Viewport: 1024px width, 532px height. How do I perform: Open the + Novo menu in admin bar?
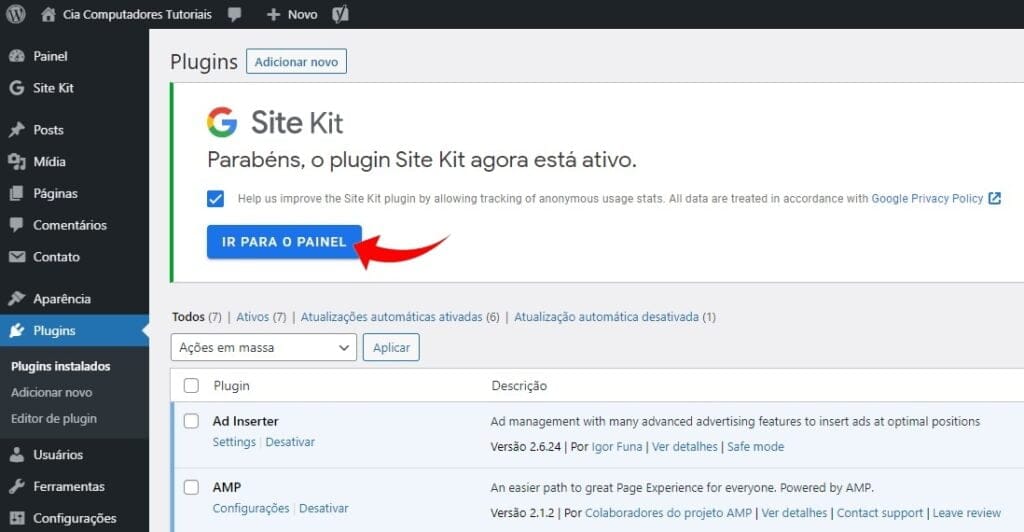coord(292,15)
